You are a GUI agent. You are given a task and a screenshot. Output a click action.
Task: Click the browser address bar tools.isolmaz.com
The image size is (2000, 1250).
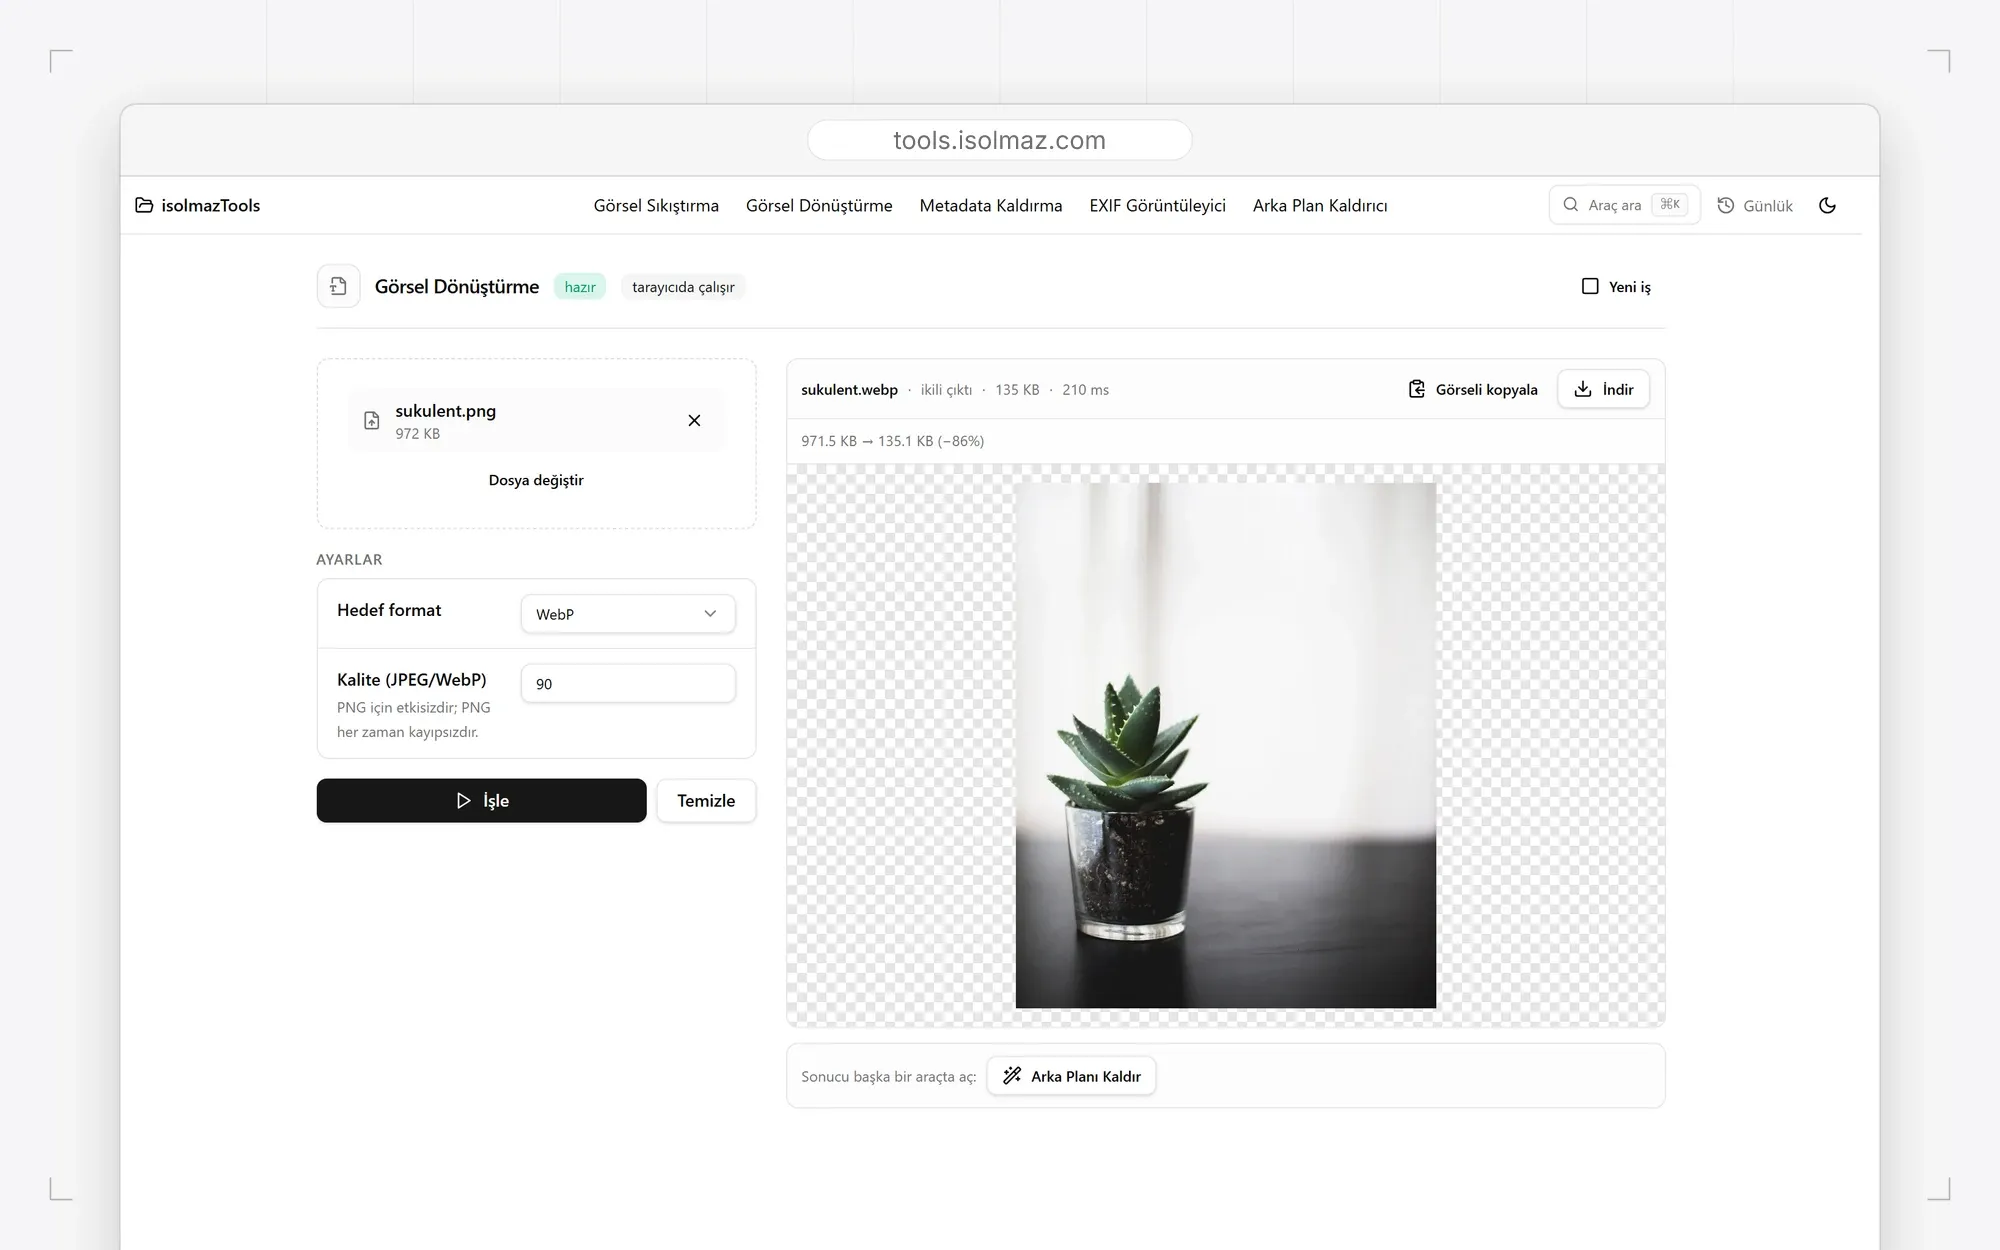999,140
